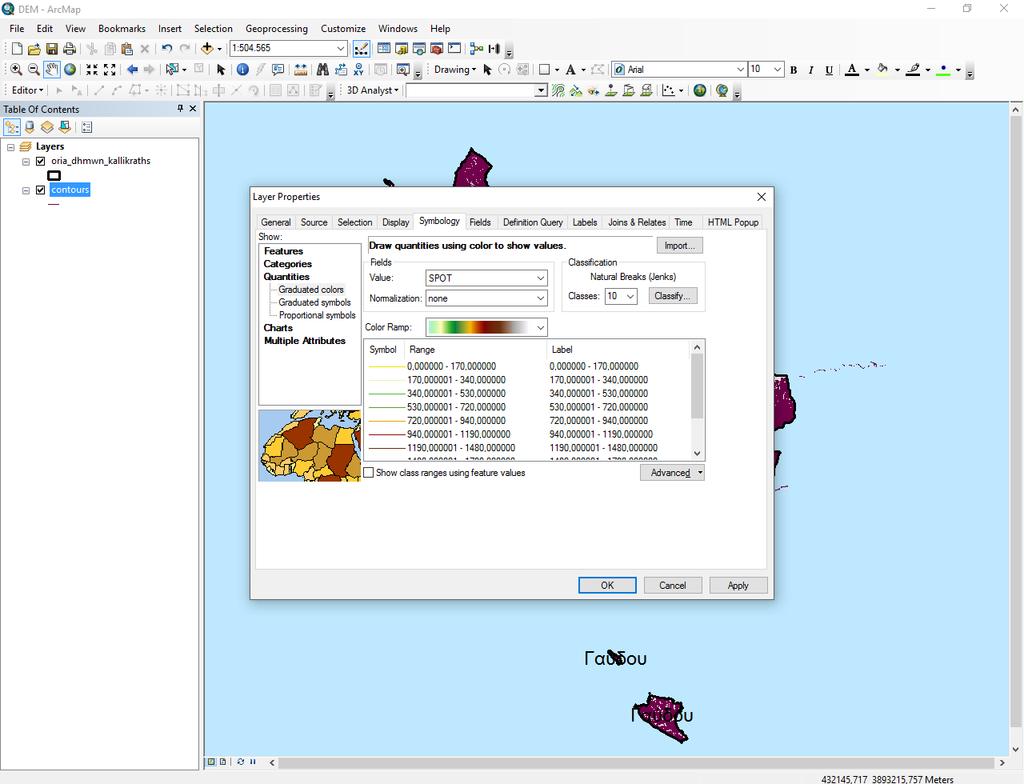Open Go To XY tool
This screenshot has height=784, width=1024.
point(359,69)
